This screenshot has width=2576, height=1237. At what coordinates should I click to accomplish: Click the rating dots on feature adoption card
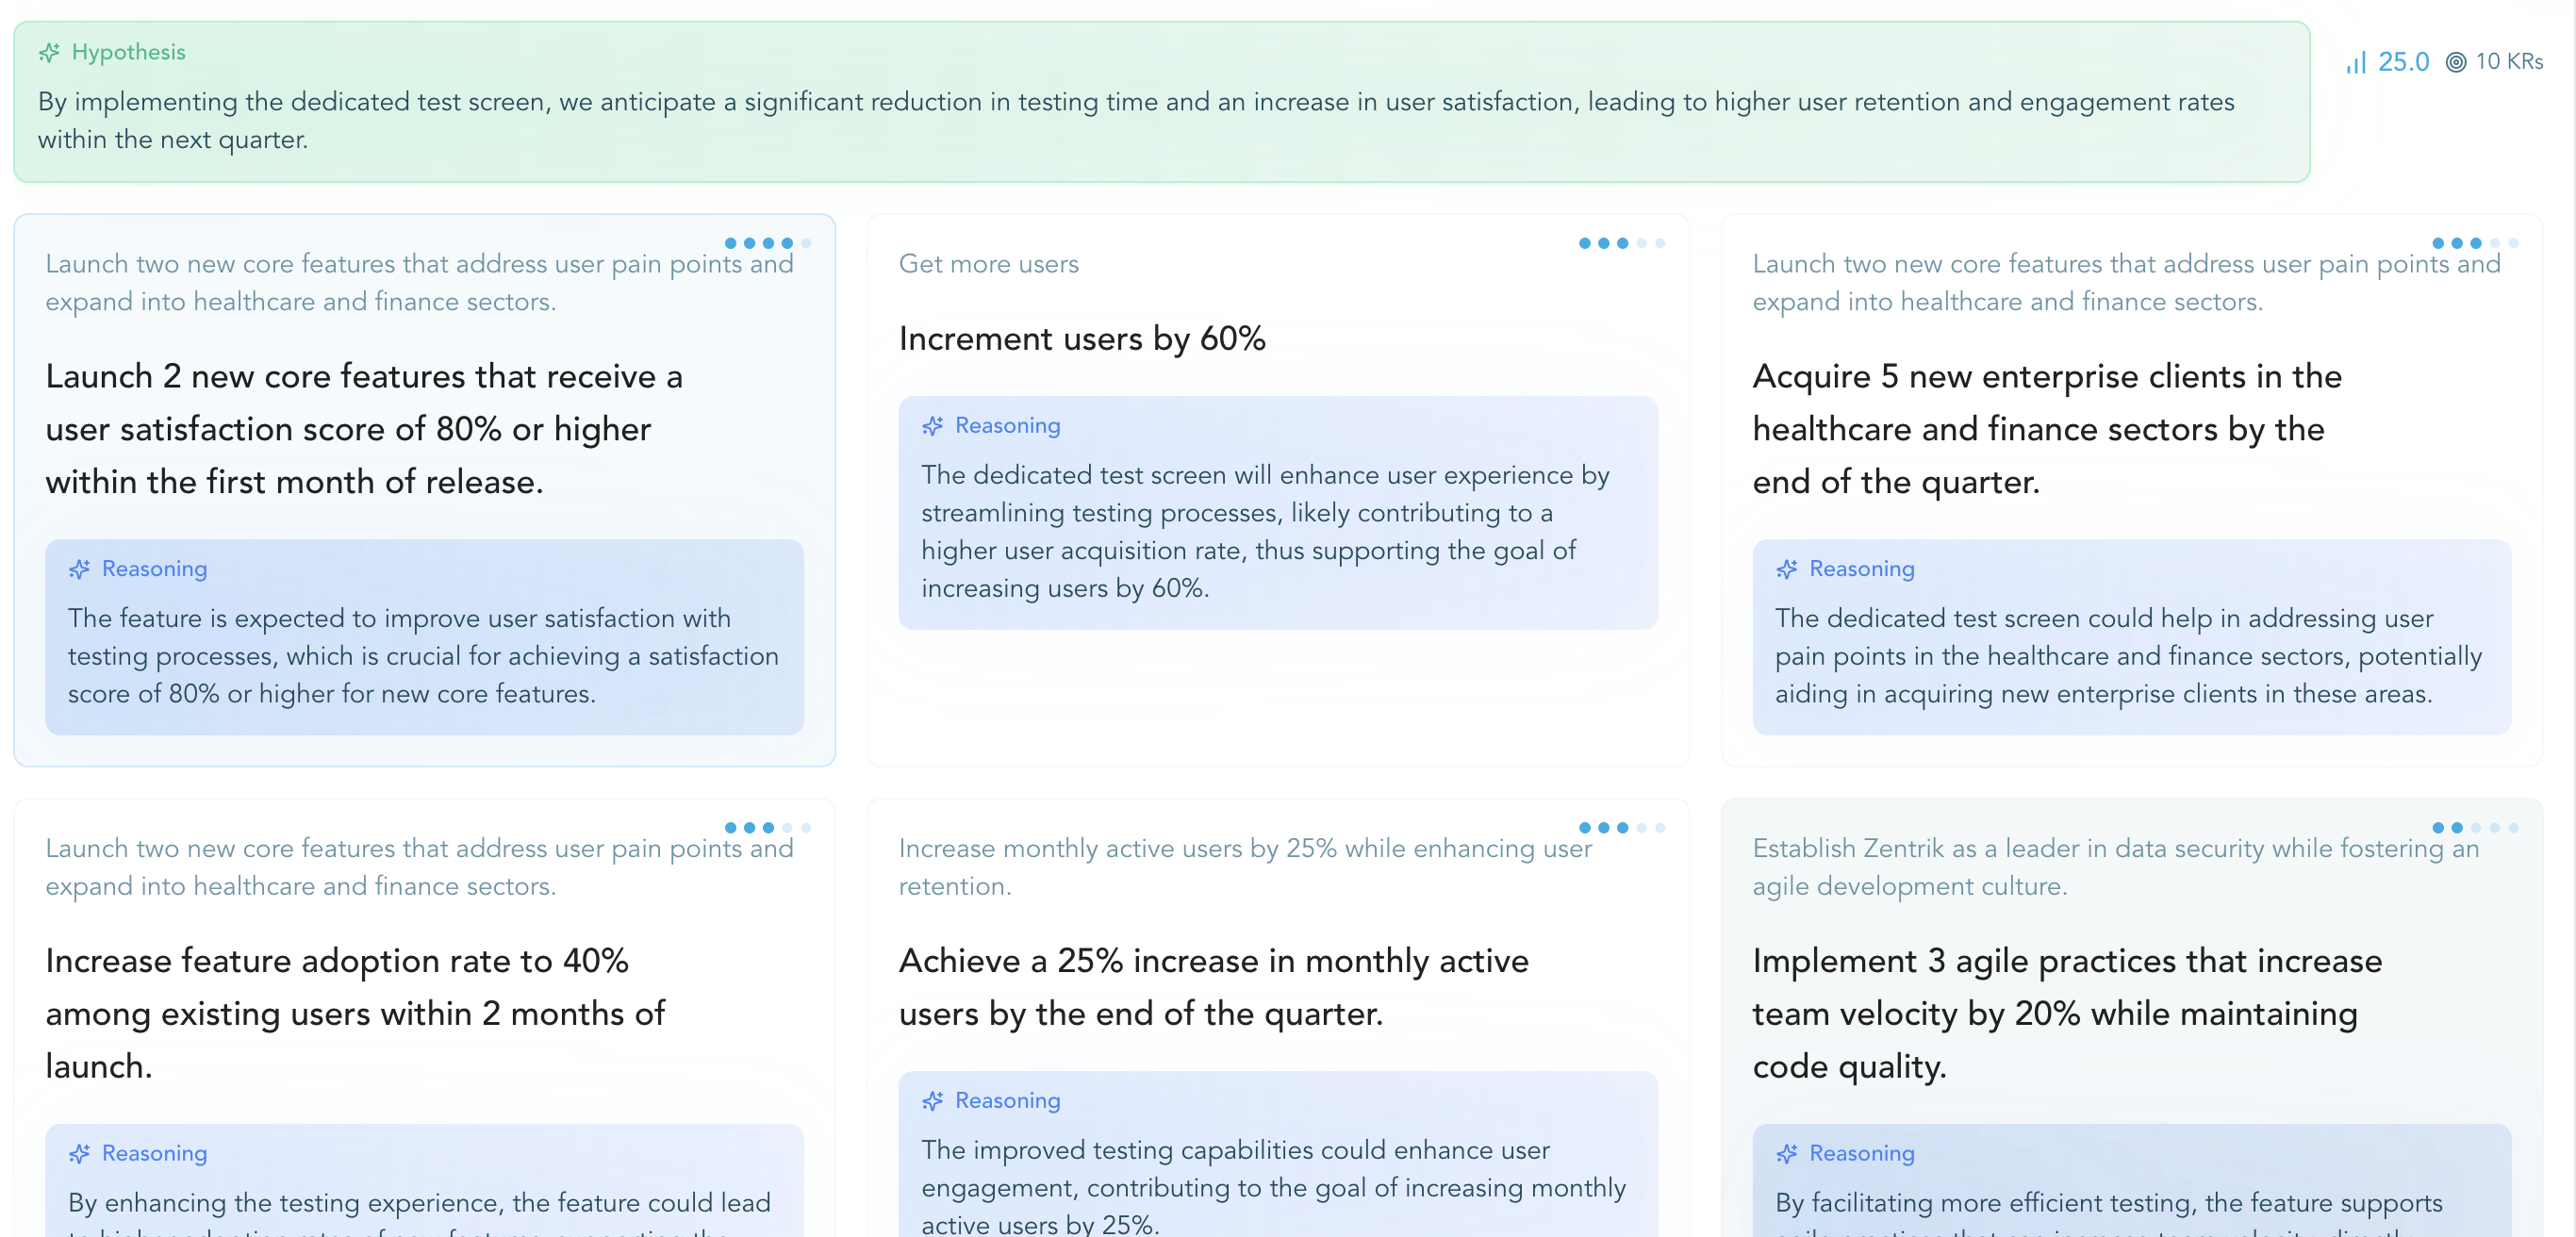[767, 827]
